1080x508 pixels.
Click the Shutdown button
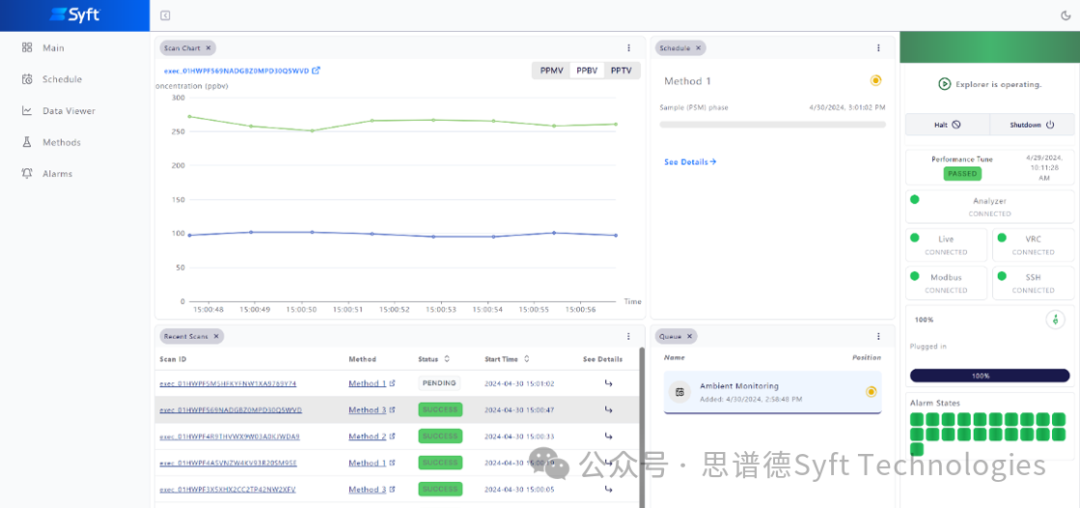(1032, 125)
